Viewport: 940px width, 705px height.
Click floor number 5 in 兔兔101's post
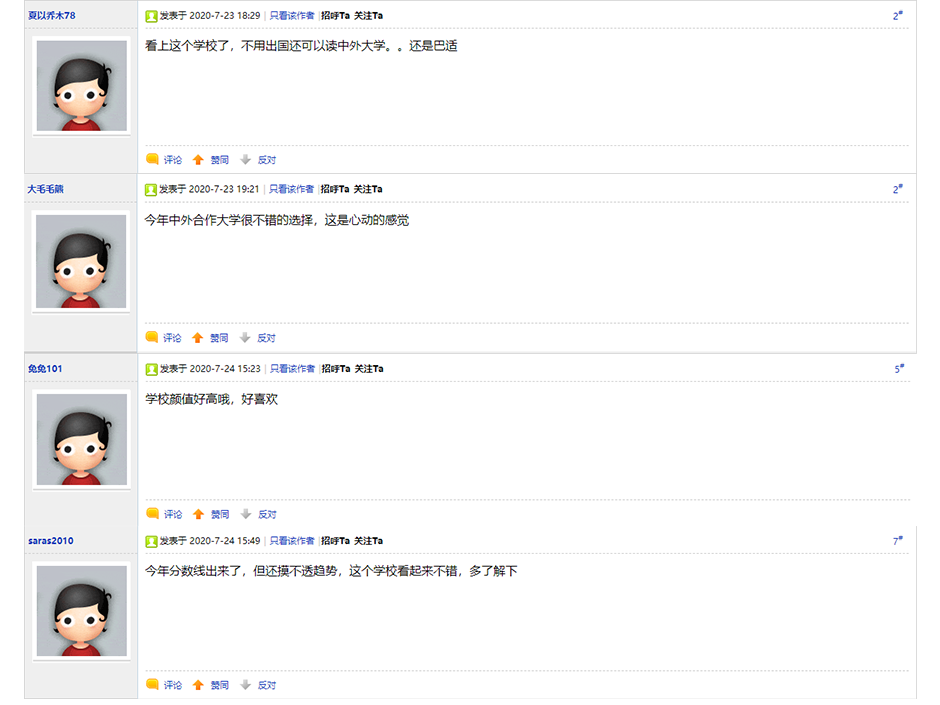(899, 369)
